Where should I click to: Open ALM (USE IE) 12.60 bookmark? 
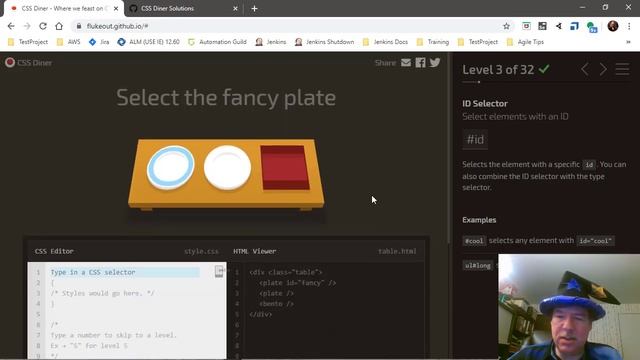click(149, 42)
